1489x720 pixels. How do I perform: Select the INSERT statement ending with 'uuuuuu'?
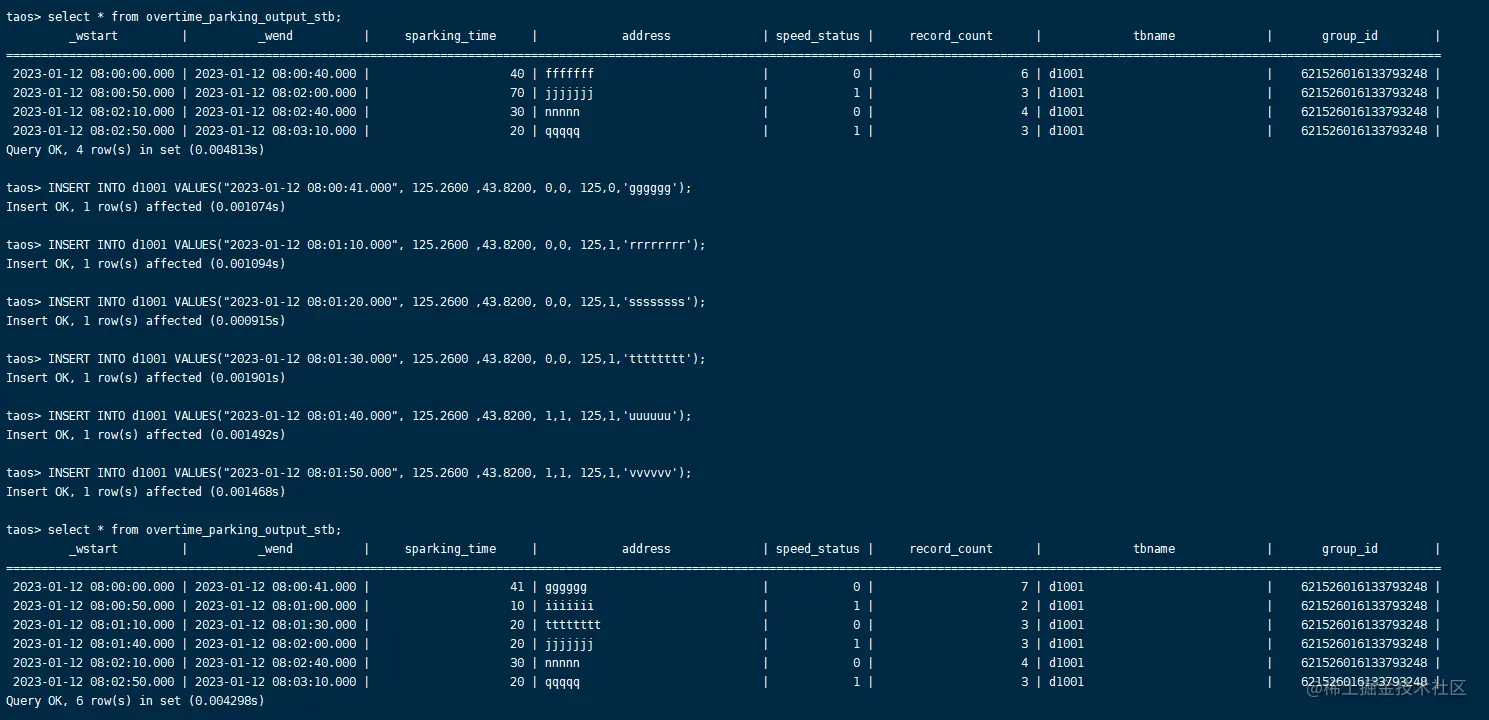point(370,416)
